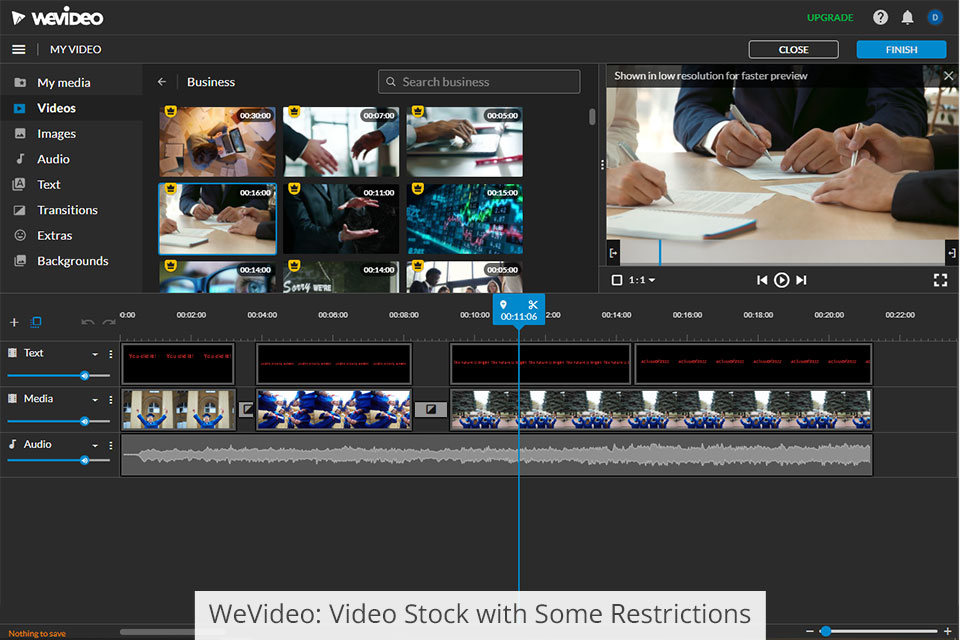Select the audio waveform clip on timeline
960x640 pixels.
click(497, 455)
